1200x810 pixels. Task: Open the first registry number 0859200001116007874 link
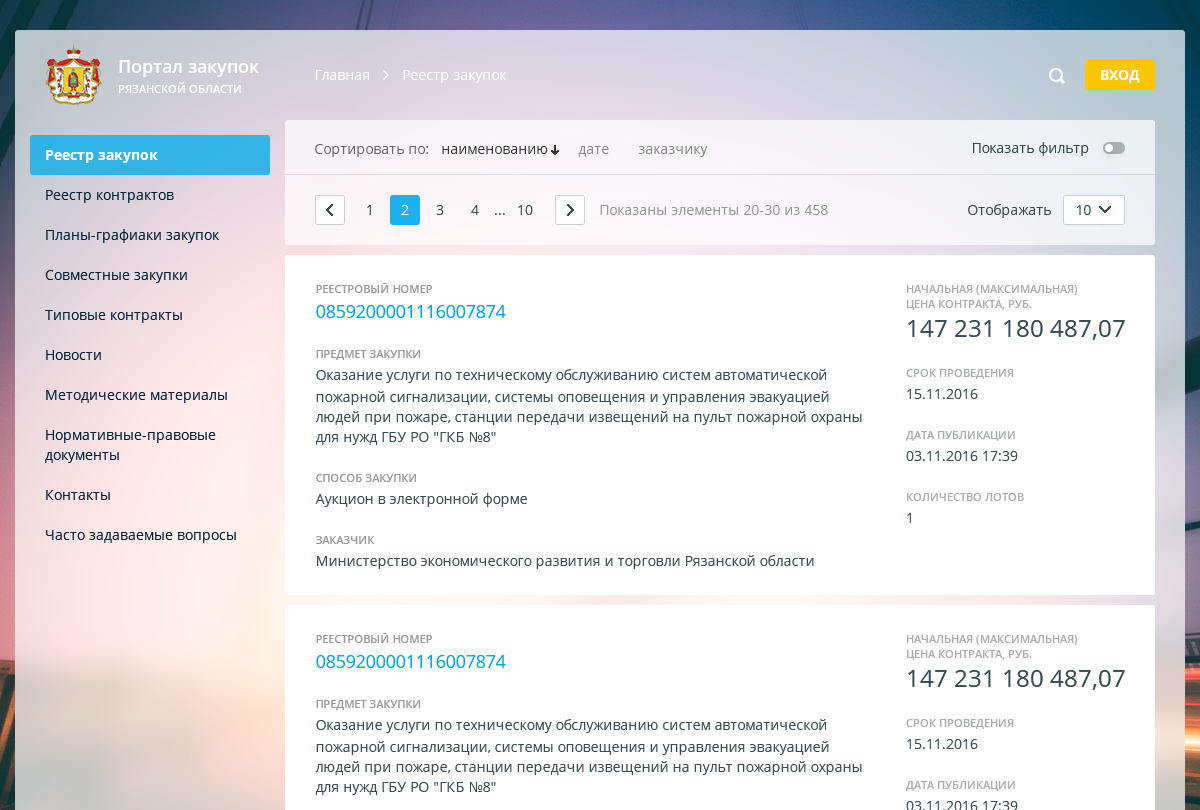click(x=410, y=312)
